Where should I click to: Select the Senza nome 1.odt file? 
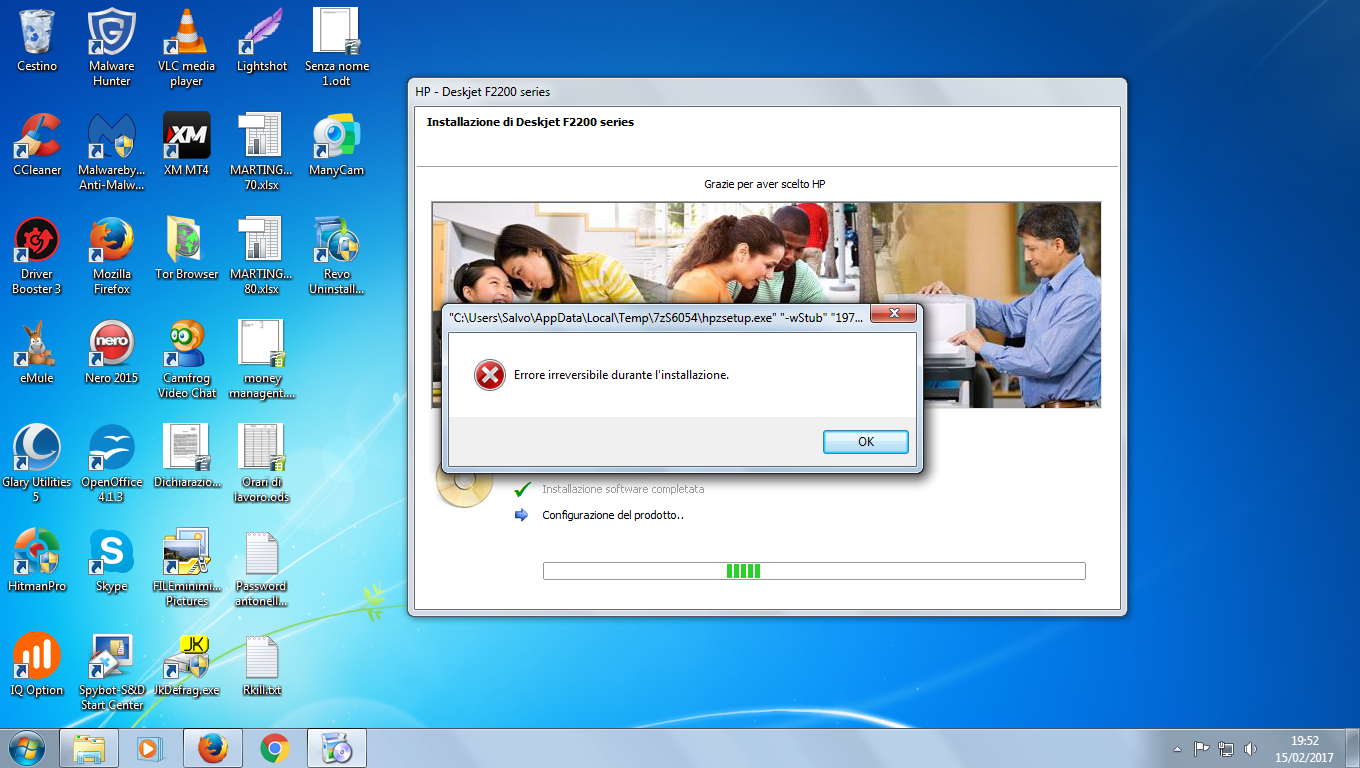point(337,48)
